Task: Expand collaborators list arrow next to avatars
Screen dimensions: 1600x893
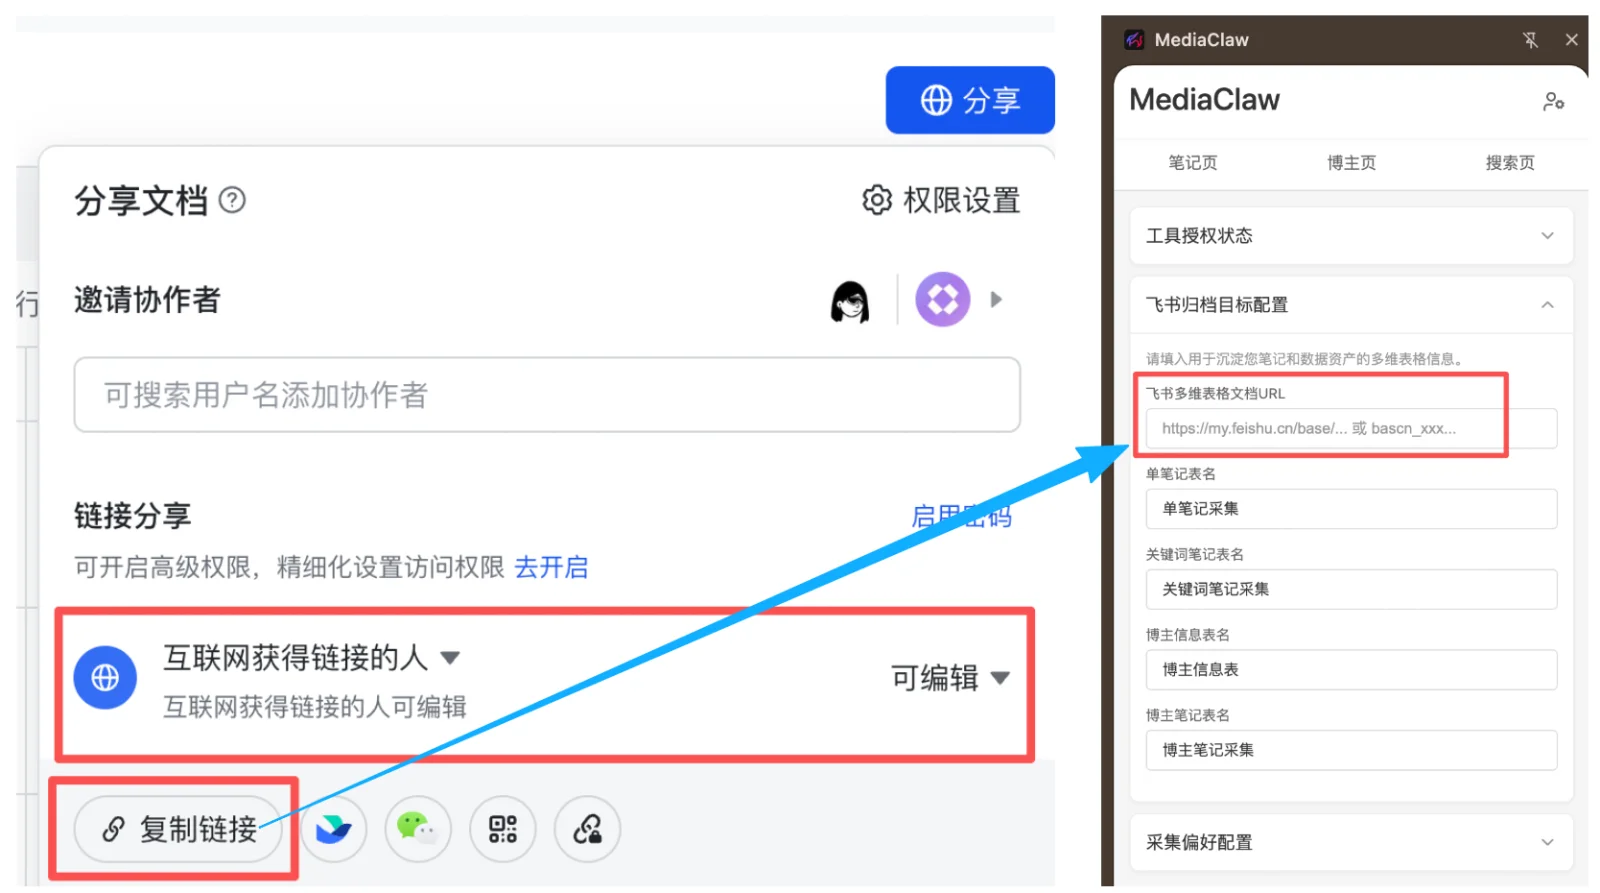Action: coord(996,299)
